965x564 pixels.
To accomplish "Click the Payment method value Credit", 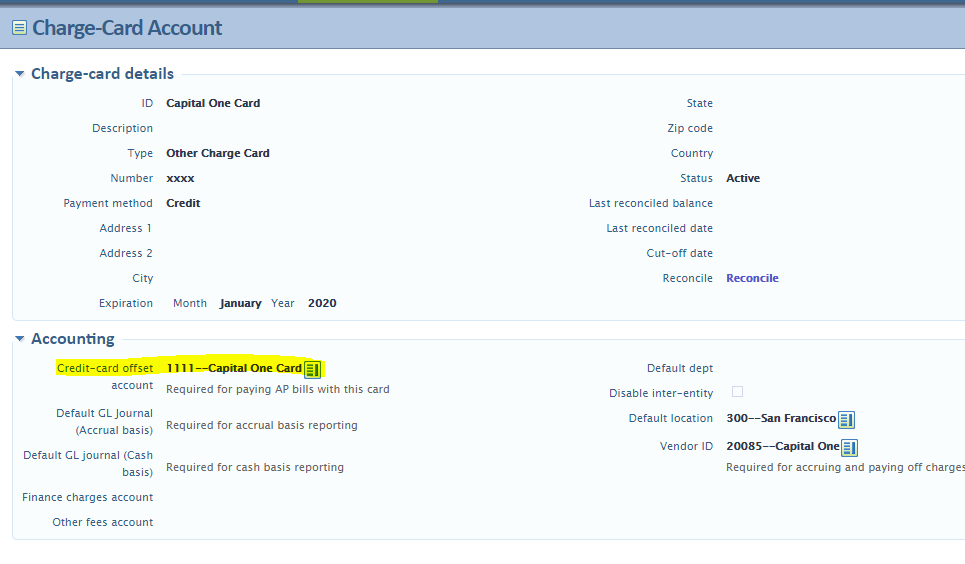I will pos(183,203).
